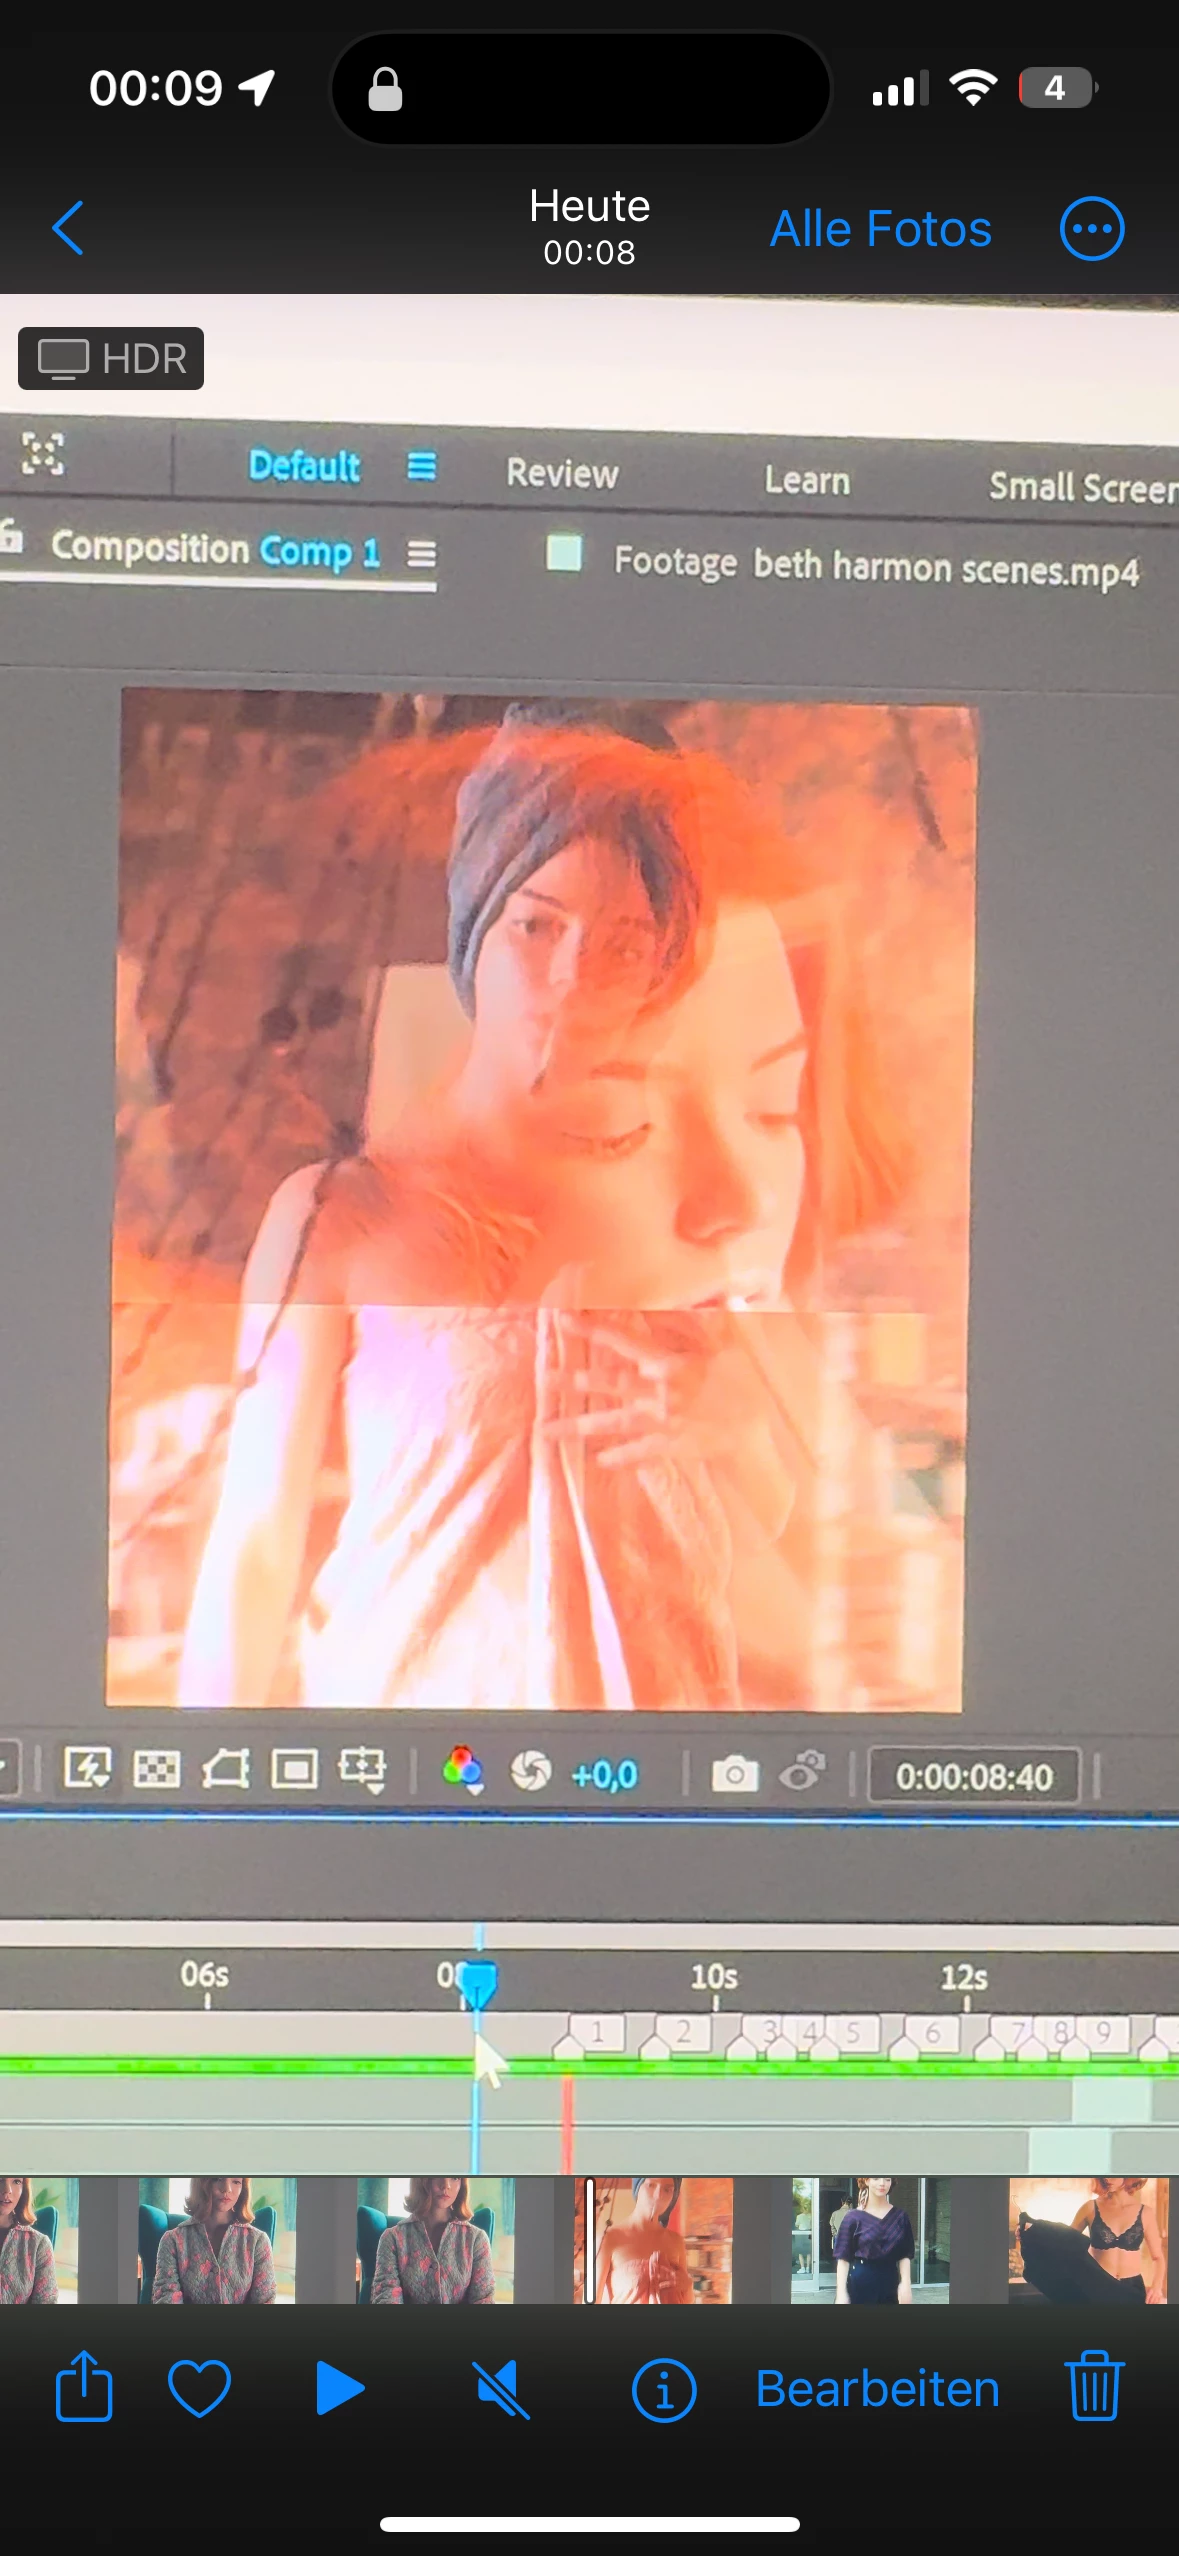
Task: Tap the battery indicator showing 4
Action: [x=1058, y=88]
